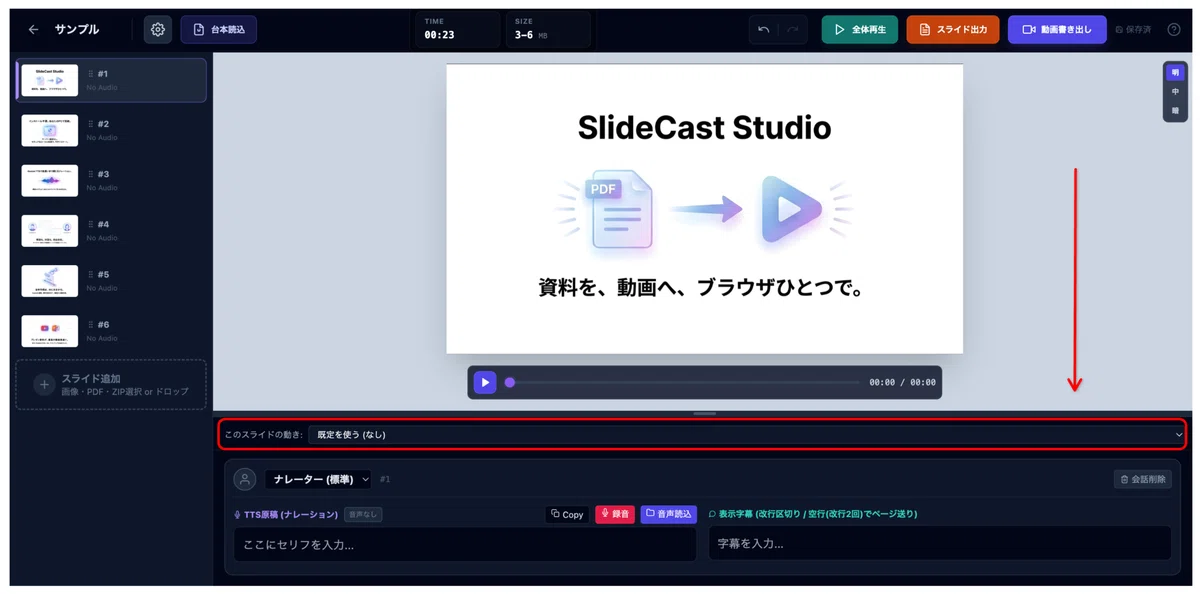Click 全体再生 to play everything
This screenshot has height=594, width=1200.
[860, 30]
